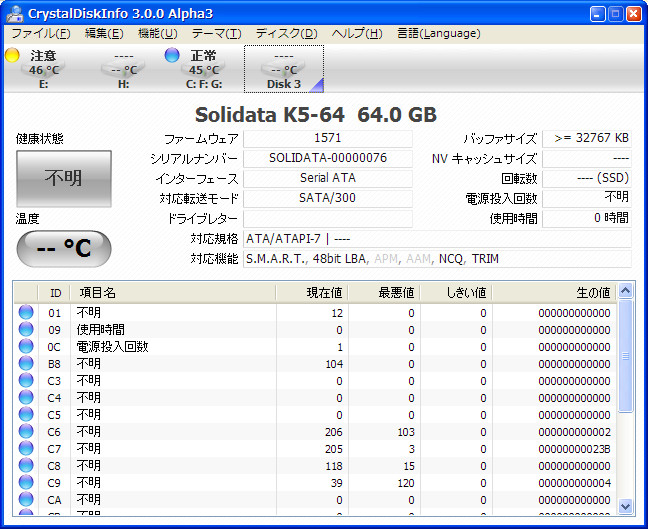Open the テーマ(T) menu
This screenshot has height=529, width=648.
(217, 33)
